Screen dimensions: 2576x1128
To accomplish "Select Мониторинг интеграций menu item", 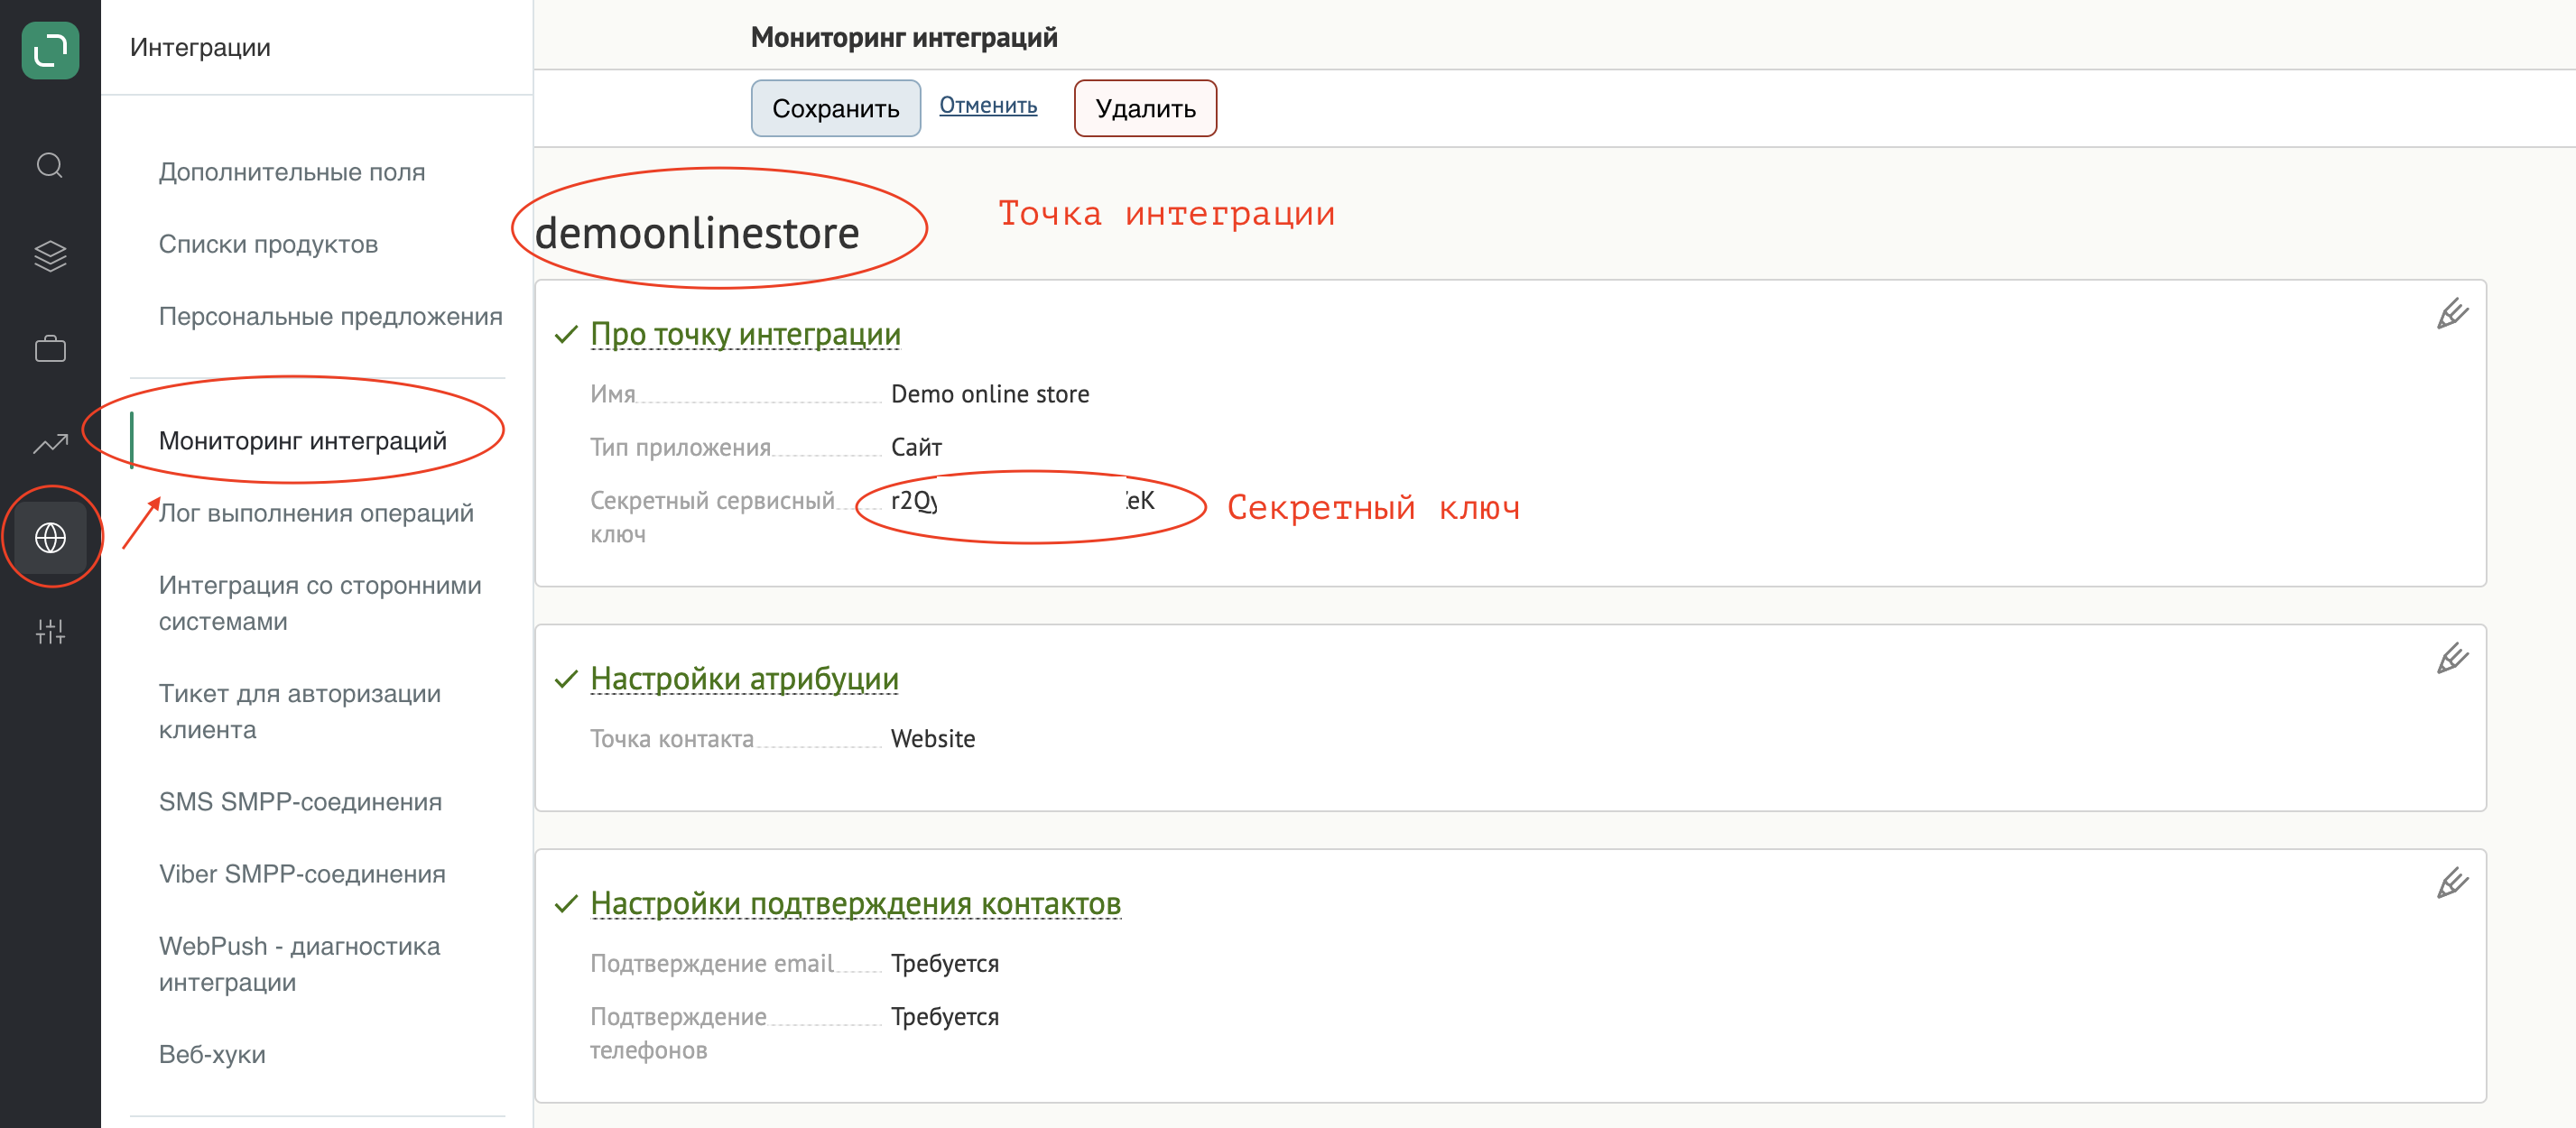I will (x=302, y=441).
